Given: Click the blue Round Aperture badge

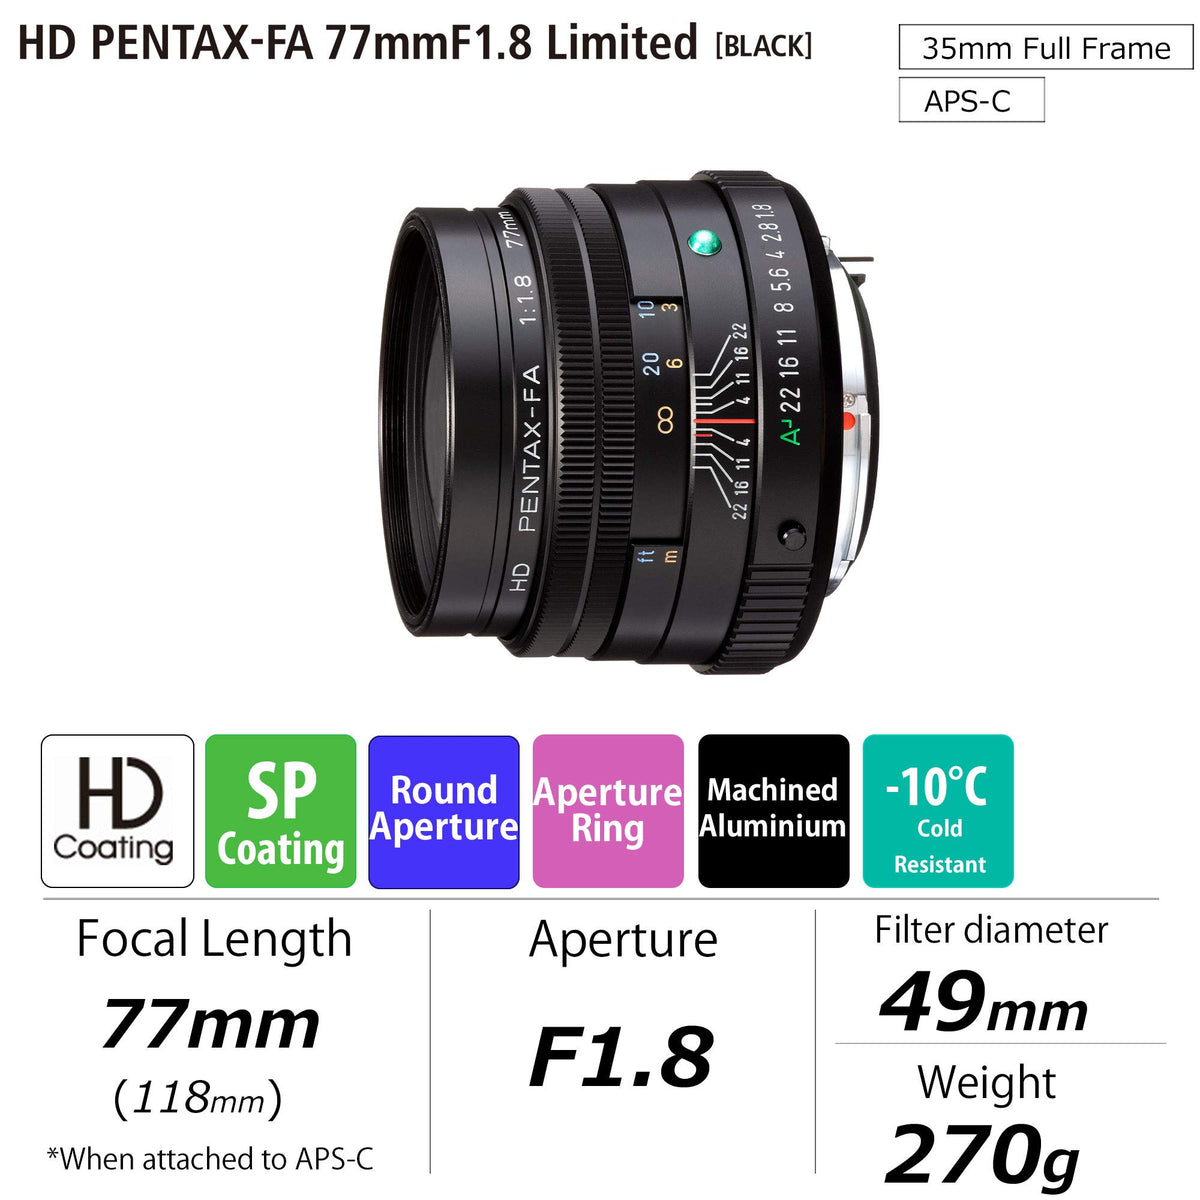Looking at the screenshot, I should (444, 811).
